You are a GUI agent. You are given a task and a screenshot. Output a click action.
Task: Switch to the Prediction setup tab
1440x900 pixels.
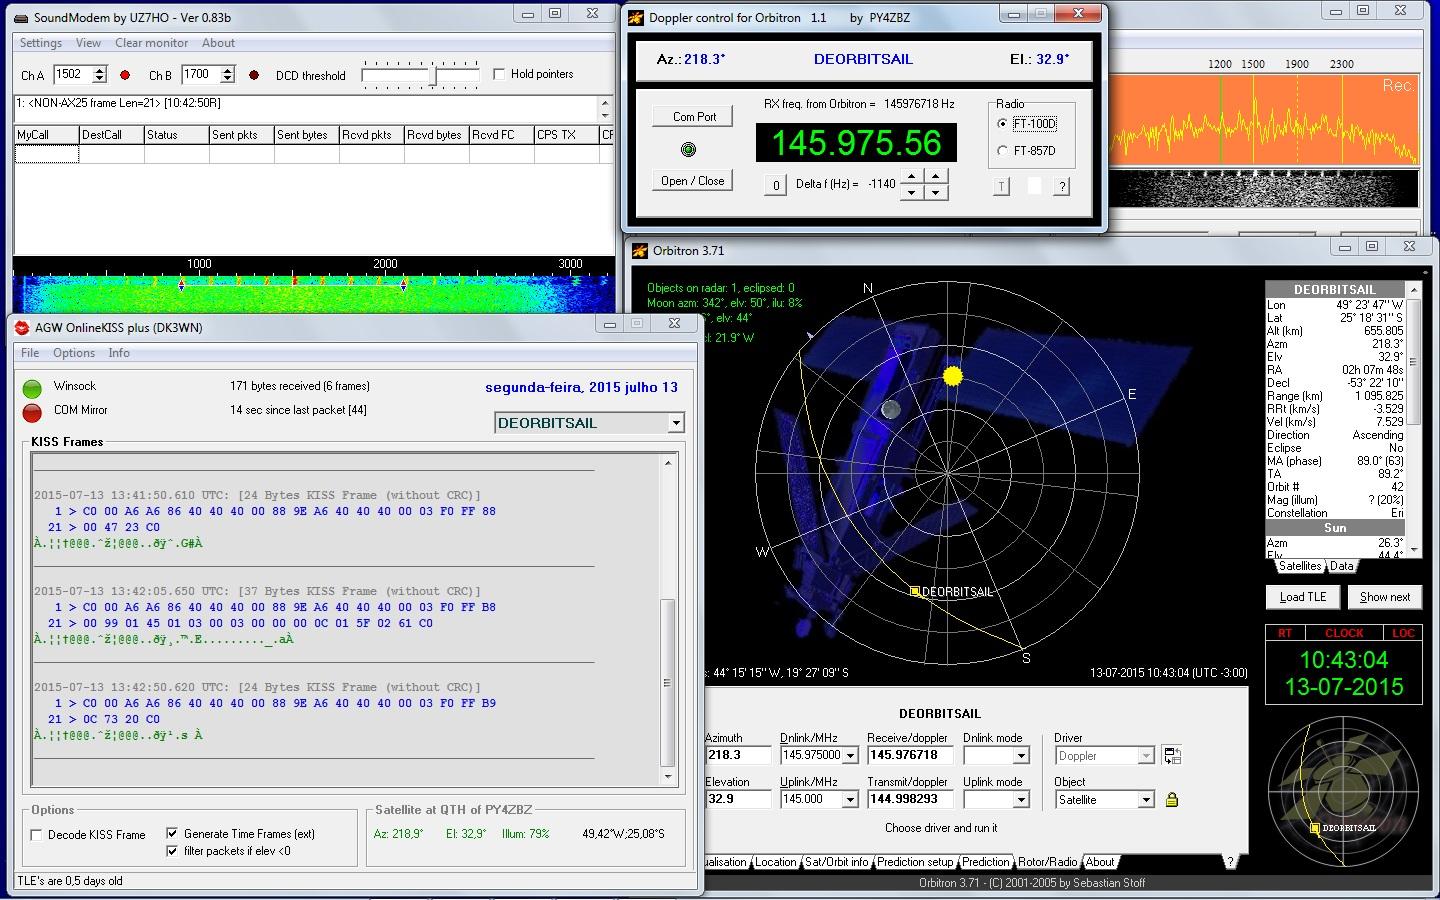coord(914,862)
